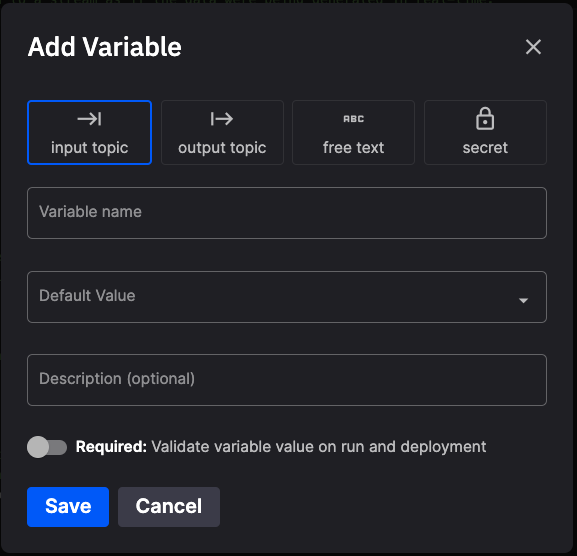
Task: Click the bold "Required:" label
Action: (x=111, y=447)
